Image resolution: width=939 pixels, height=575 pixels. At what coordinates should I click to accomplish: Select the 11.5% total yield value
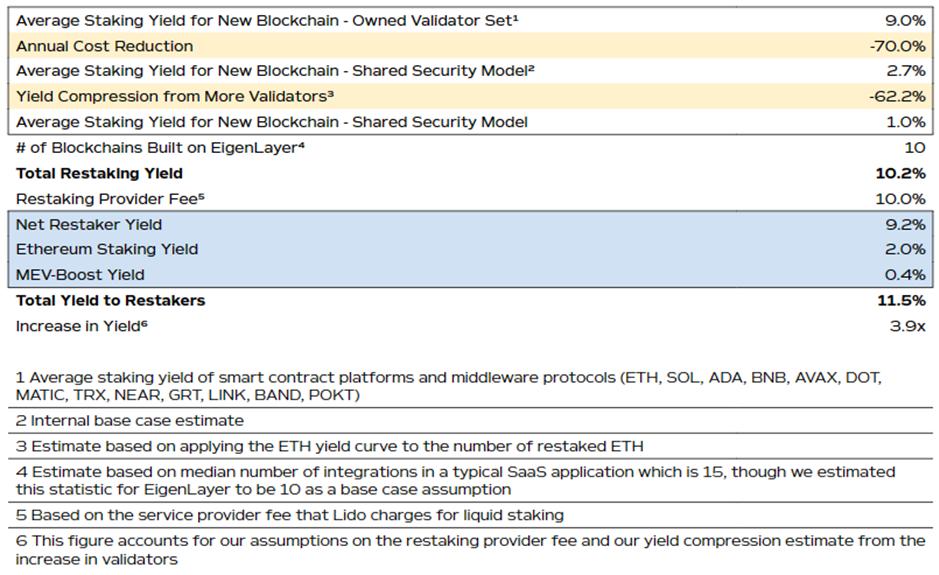(902, 300)
